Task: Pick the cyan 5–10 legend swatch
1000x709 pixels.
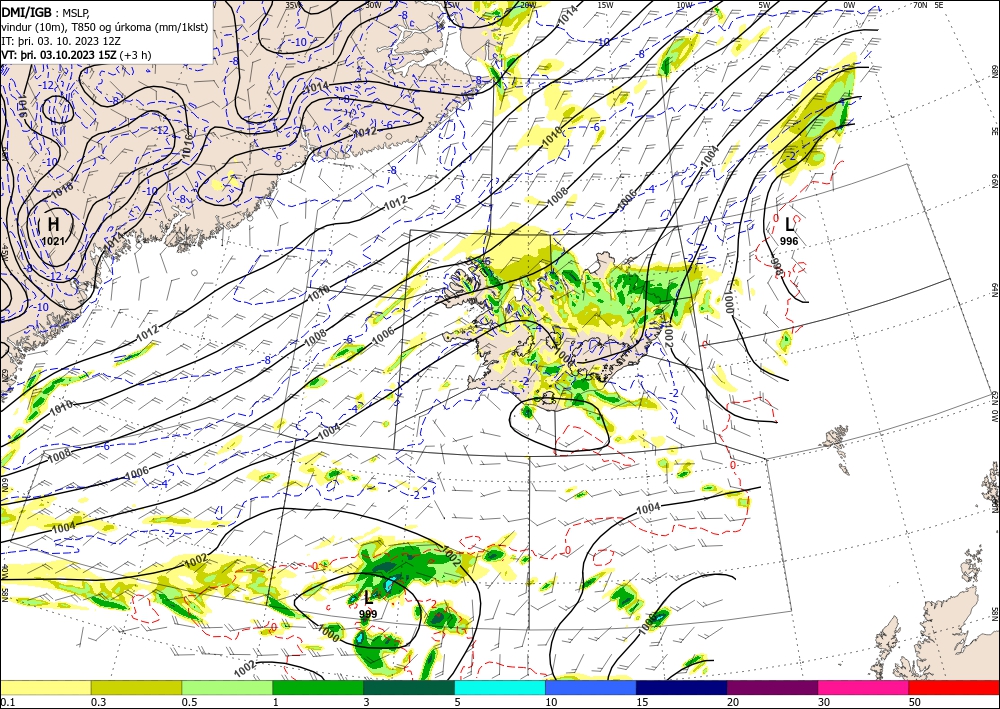Action: tap(500, 687)
